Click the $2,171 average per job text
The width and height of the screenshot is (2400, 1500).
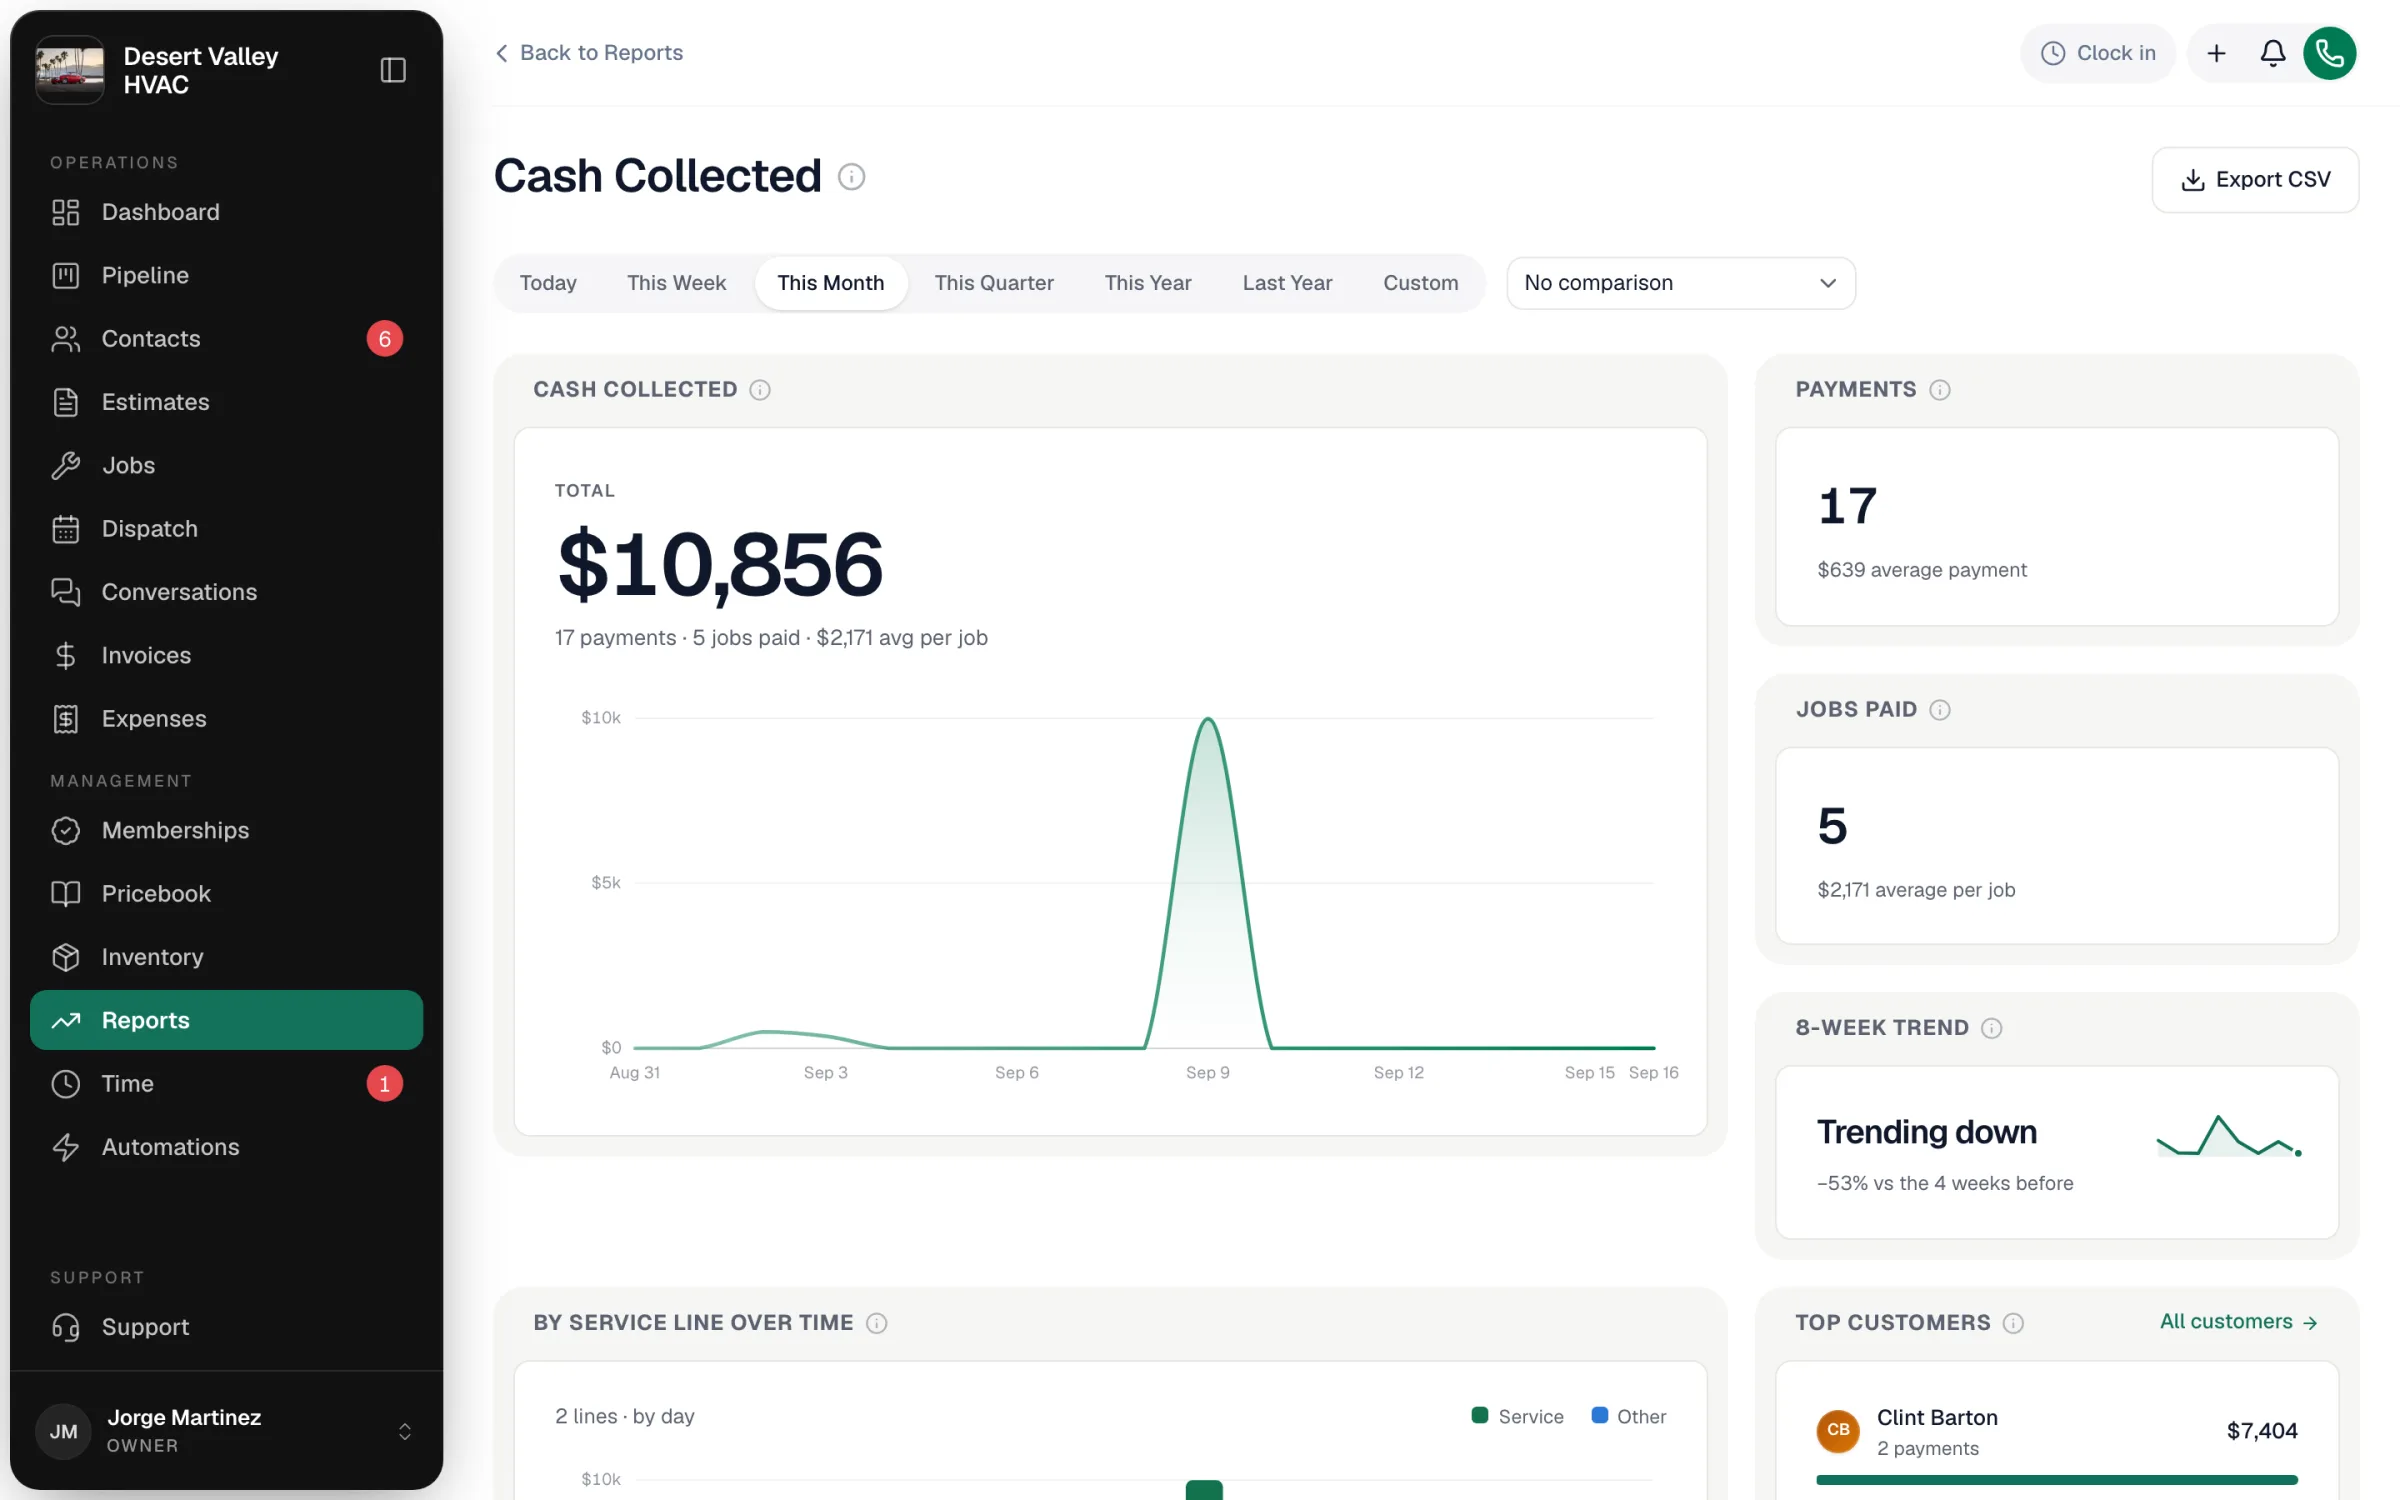click(x=1915, y=890)
